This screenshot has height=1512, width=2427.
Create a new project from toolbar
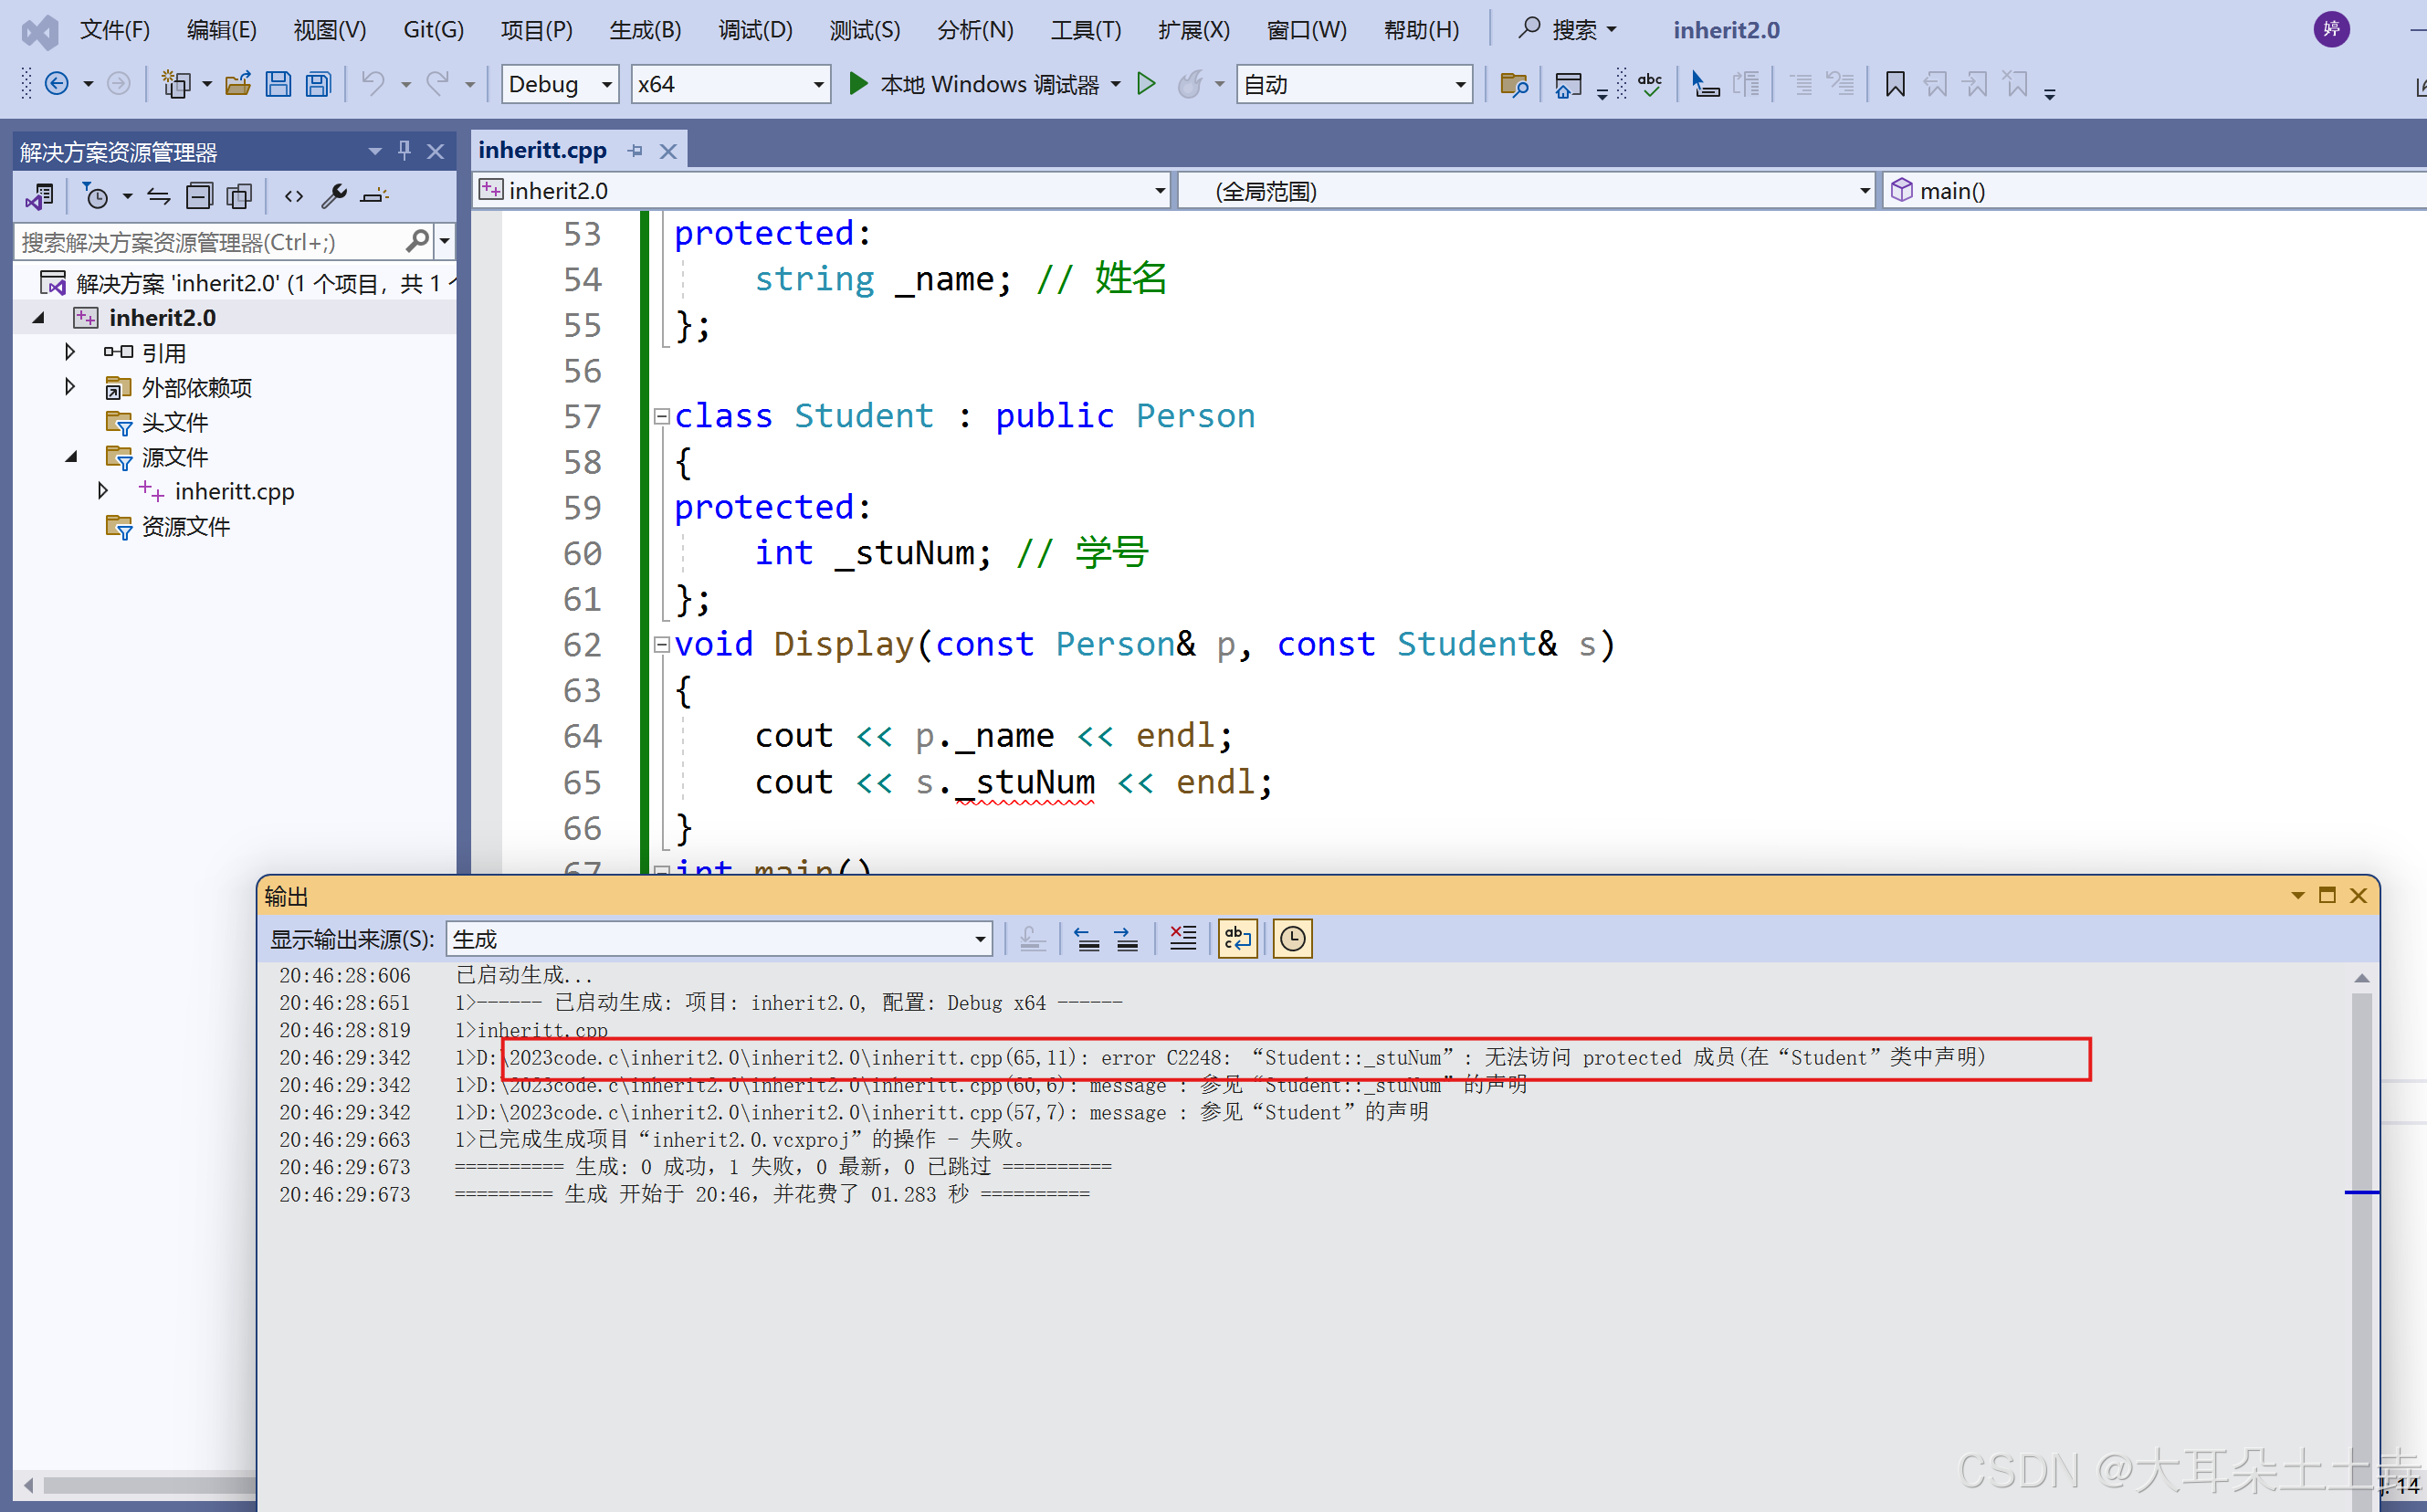point(176,84)
